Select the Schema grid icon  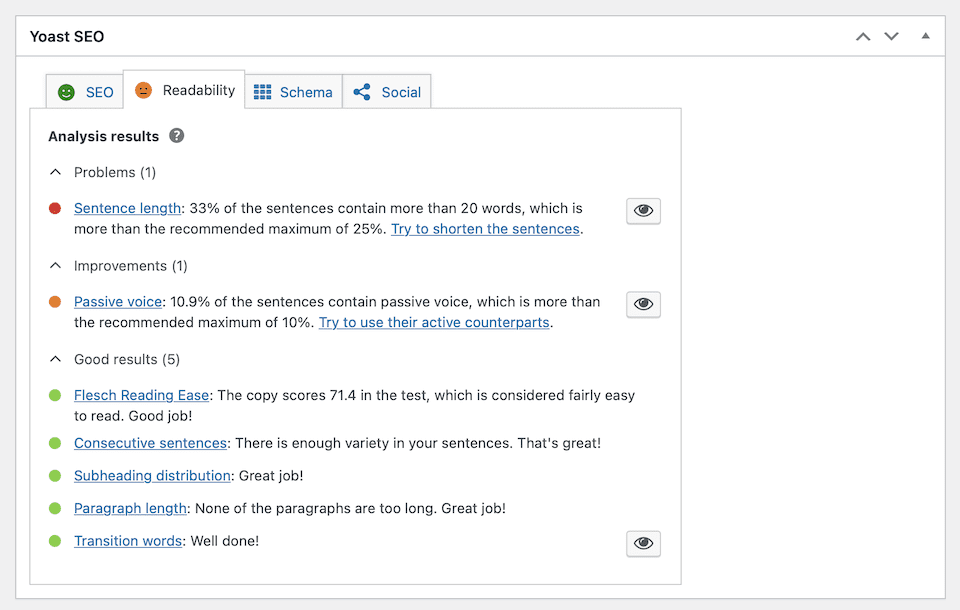[x=263, y=91]
